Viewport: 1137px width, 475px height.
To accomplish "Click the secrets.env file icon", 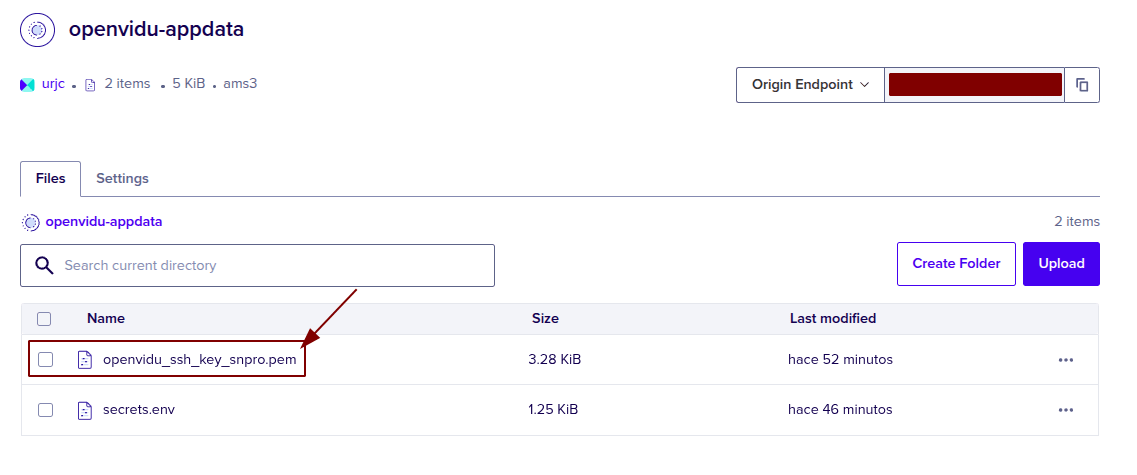I will [85, 409].
